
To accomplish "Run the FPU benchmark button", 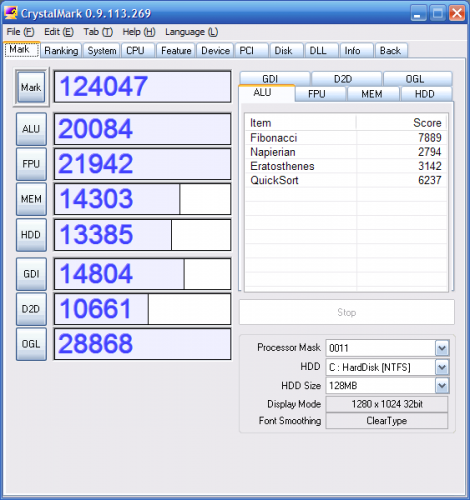I will (31, 164).
